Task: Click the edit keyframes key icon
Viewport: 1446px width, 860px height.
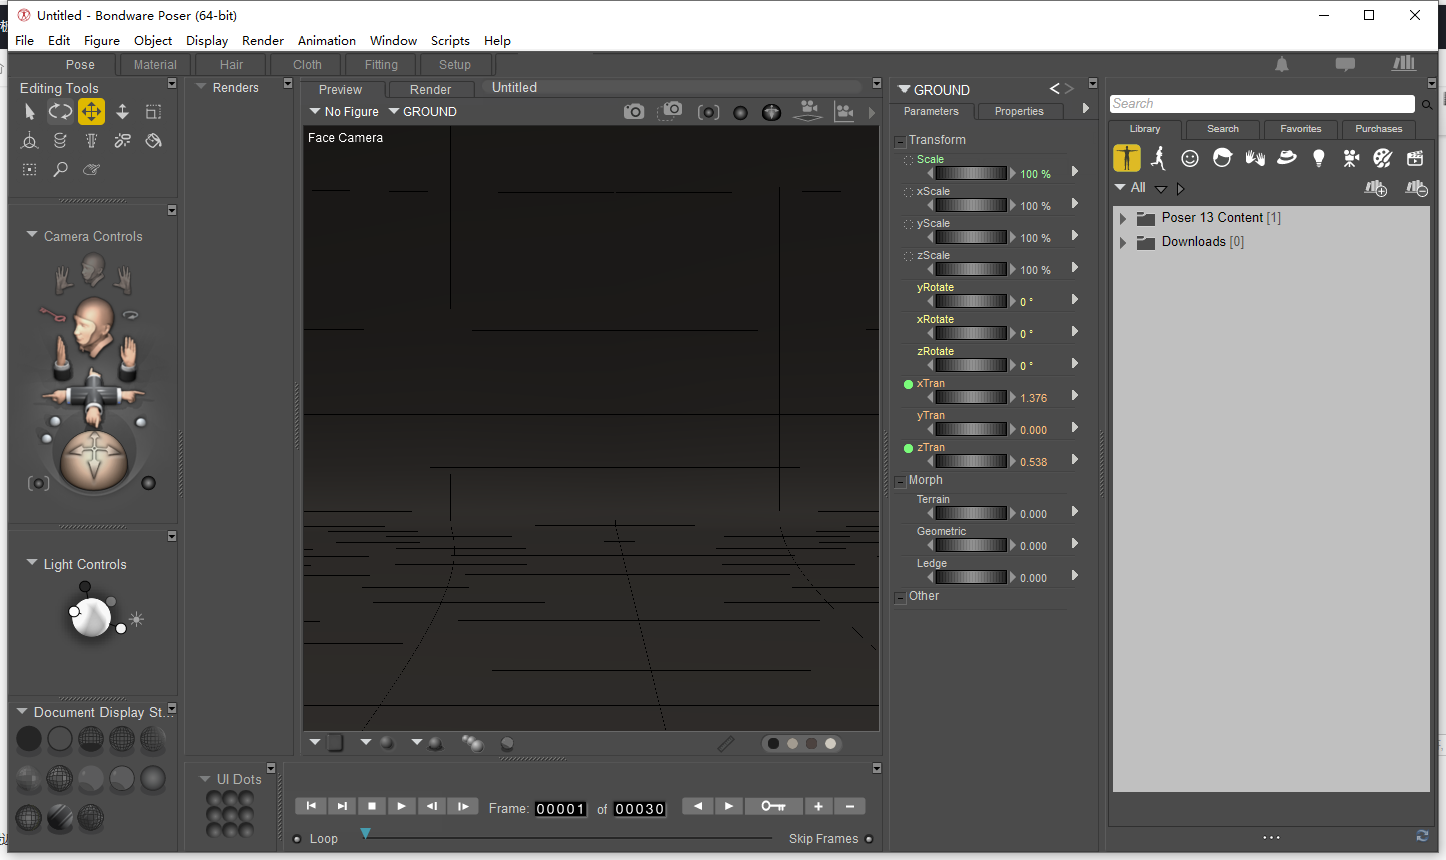Action: click(773, 806)
